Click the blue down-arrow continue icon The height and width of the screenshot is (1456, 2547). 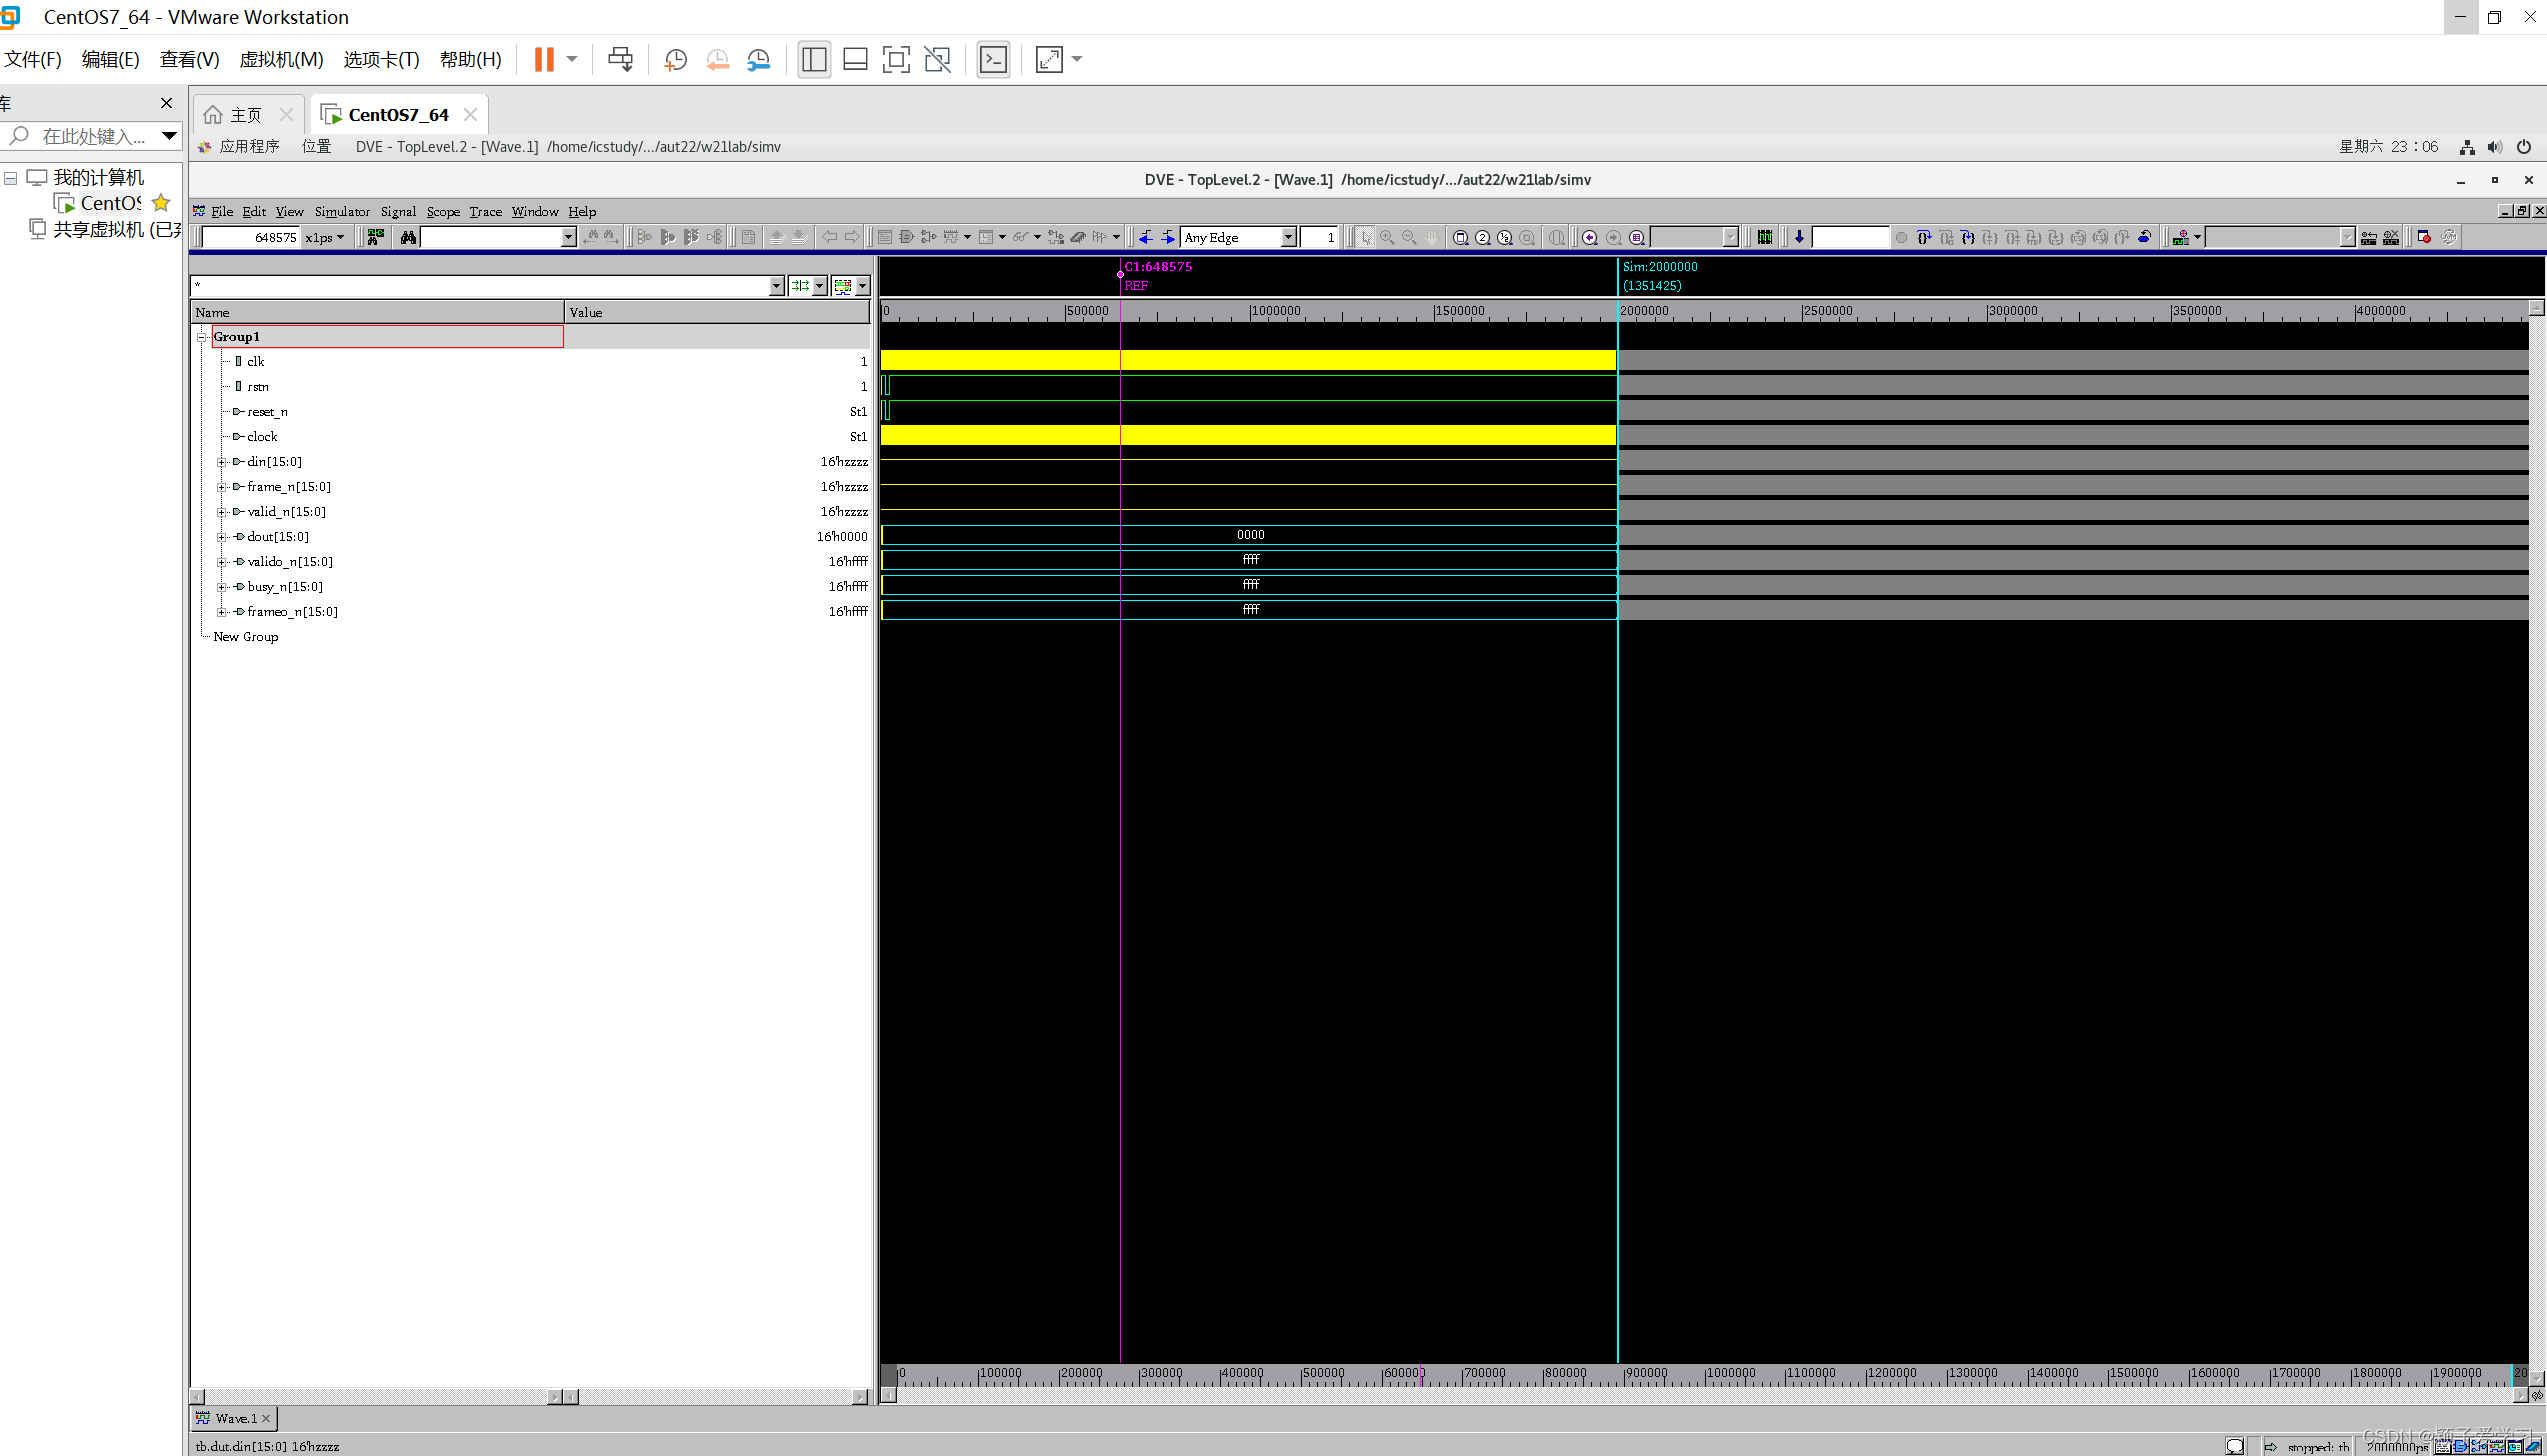coord(1799,237)
